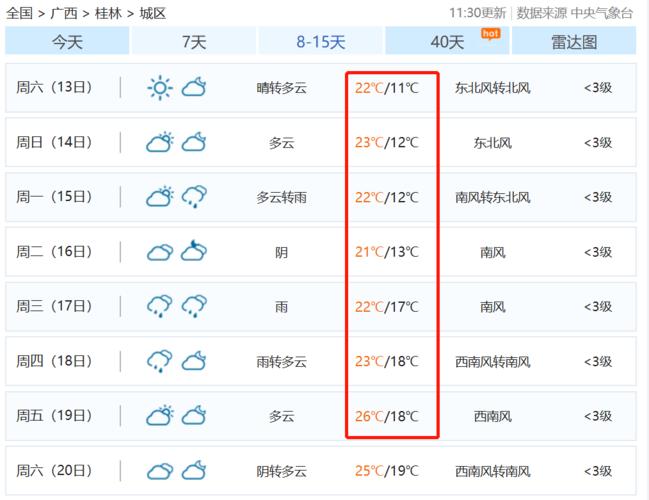649x500 pixels.
Task: Click the day overcast icon for 周二（16日）
Action: click(x=160, y=252)
